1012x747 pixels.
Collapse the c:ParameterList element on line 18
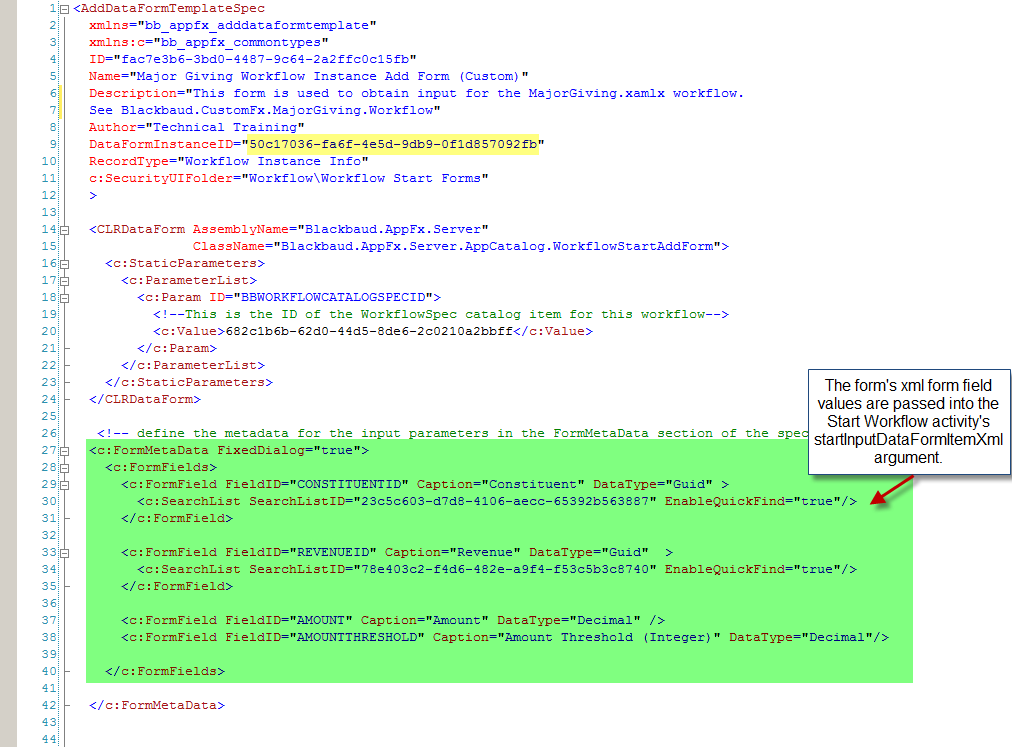[x=64, y=280]
